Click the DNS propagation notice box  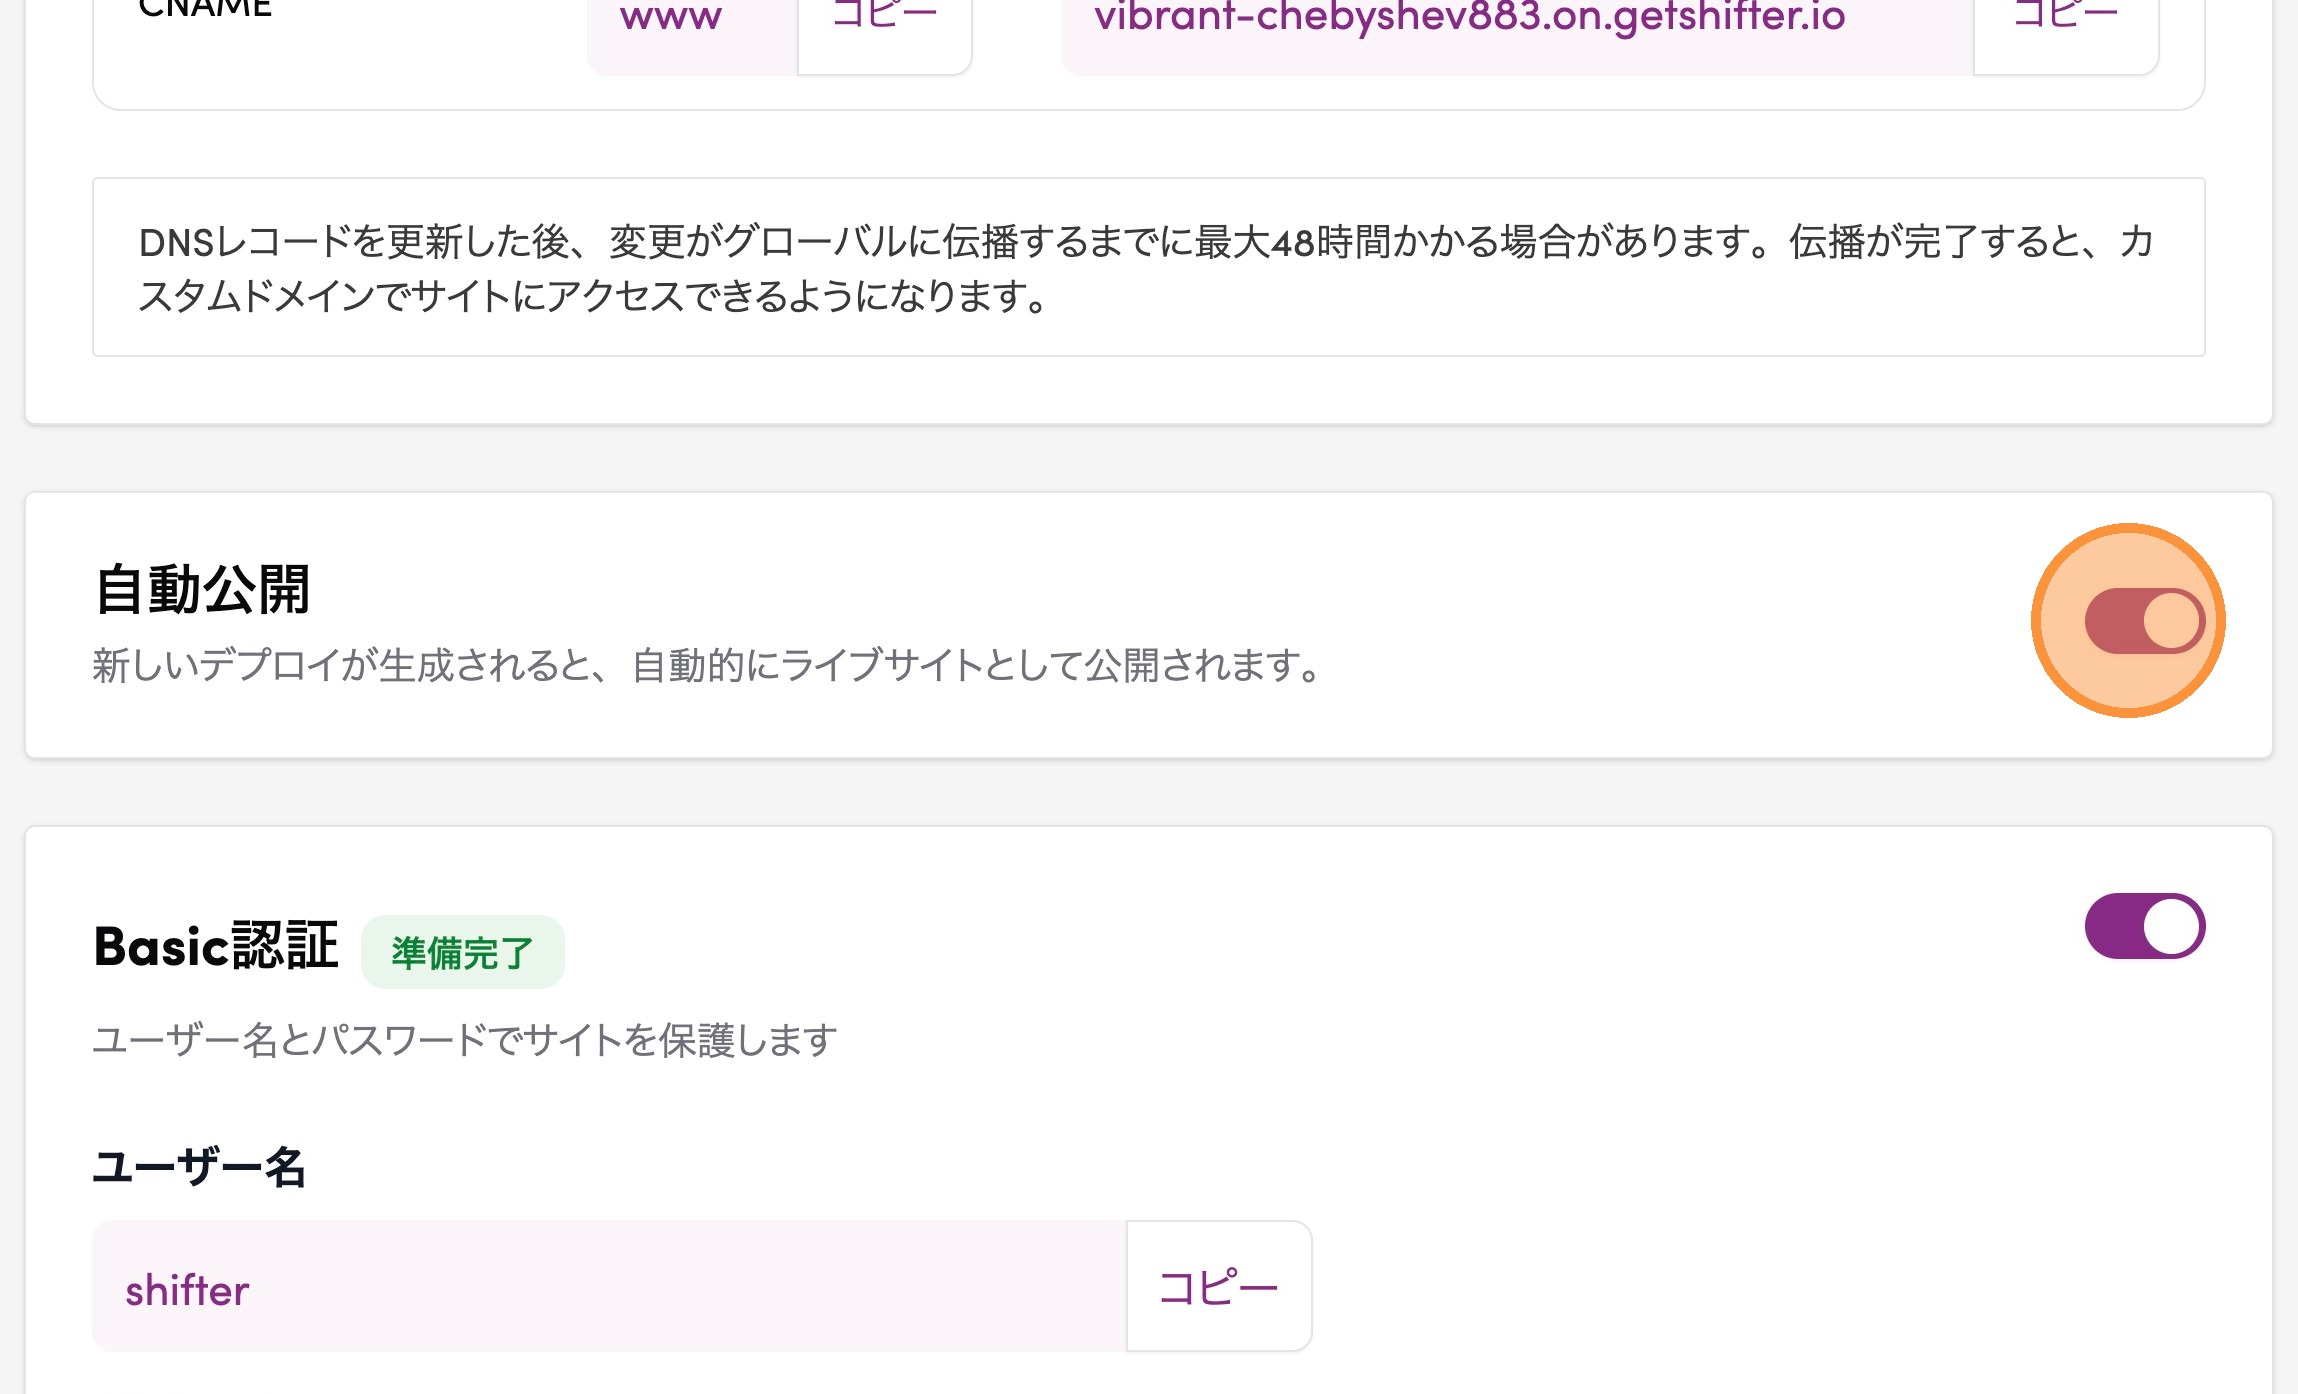tap(1148, 267)
